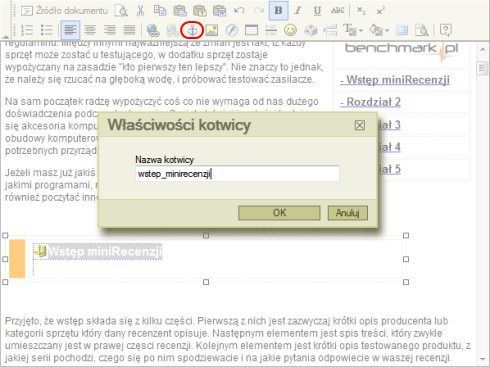Insert a numbered list
Image resolution: width=490 pixels, height=367 pixels.
point(27,30)
